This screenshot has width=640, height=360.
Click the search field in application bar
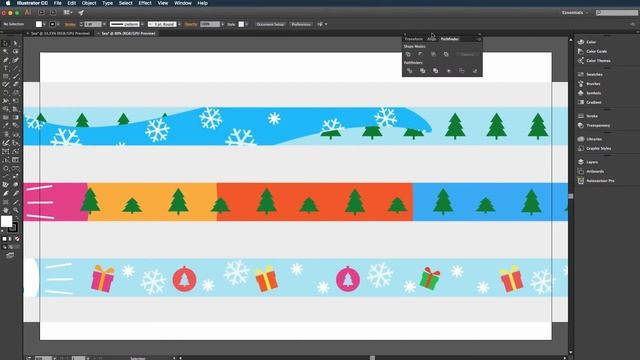616,13
